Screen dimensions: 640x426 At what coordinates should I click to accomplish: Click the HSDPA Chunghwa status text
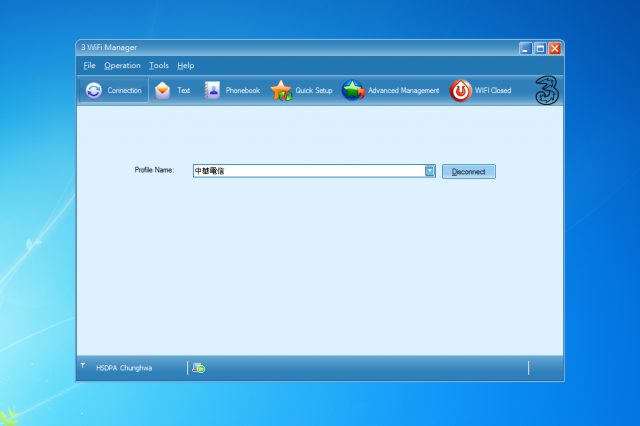point(124,368)
